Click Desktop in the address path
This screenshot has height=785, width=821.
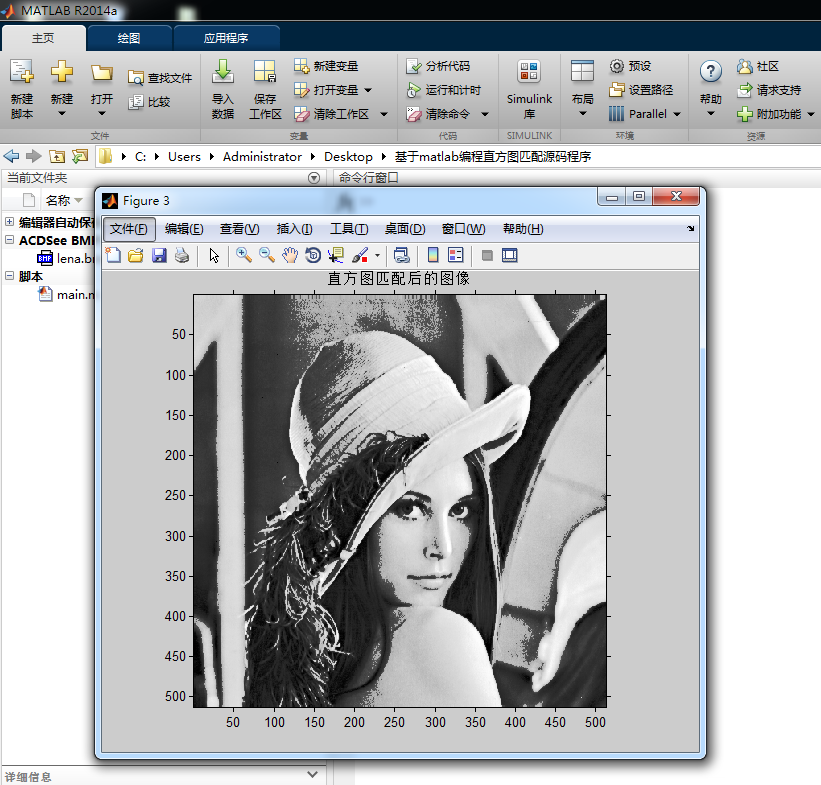(x=348, y=157)
